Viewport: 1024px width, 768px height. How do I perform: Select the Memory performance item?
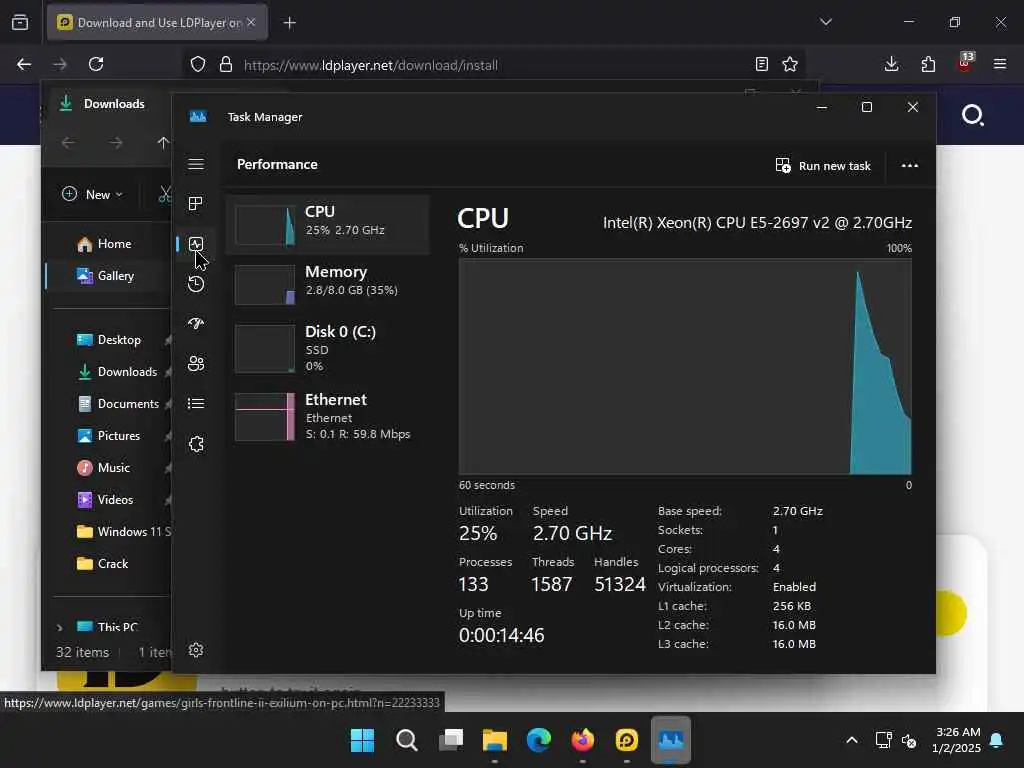click(328, 284)
